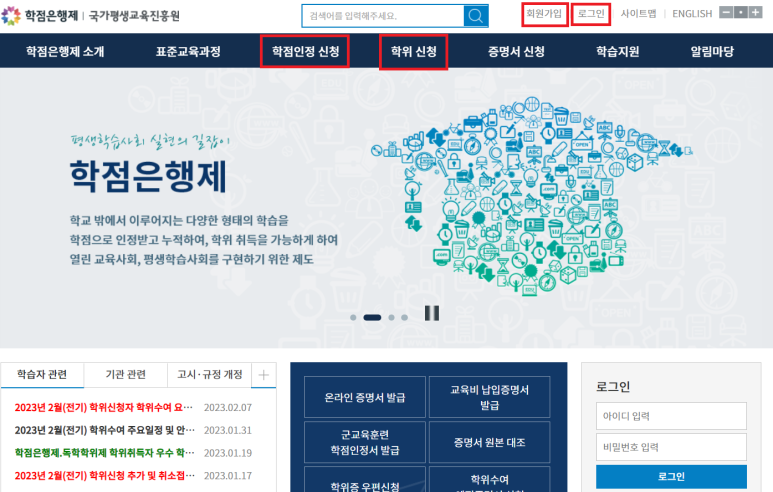773x492 pixels.
Task: Decrease font size with the minus button
Action: click(726, 12)
